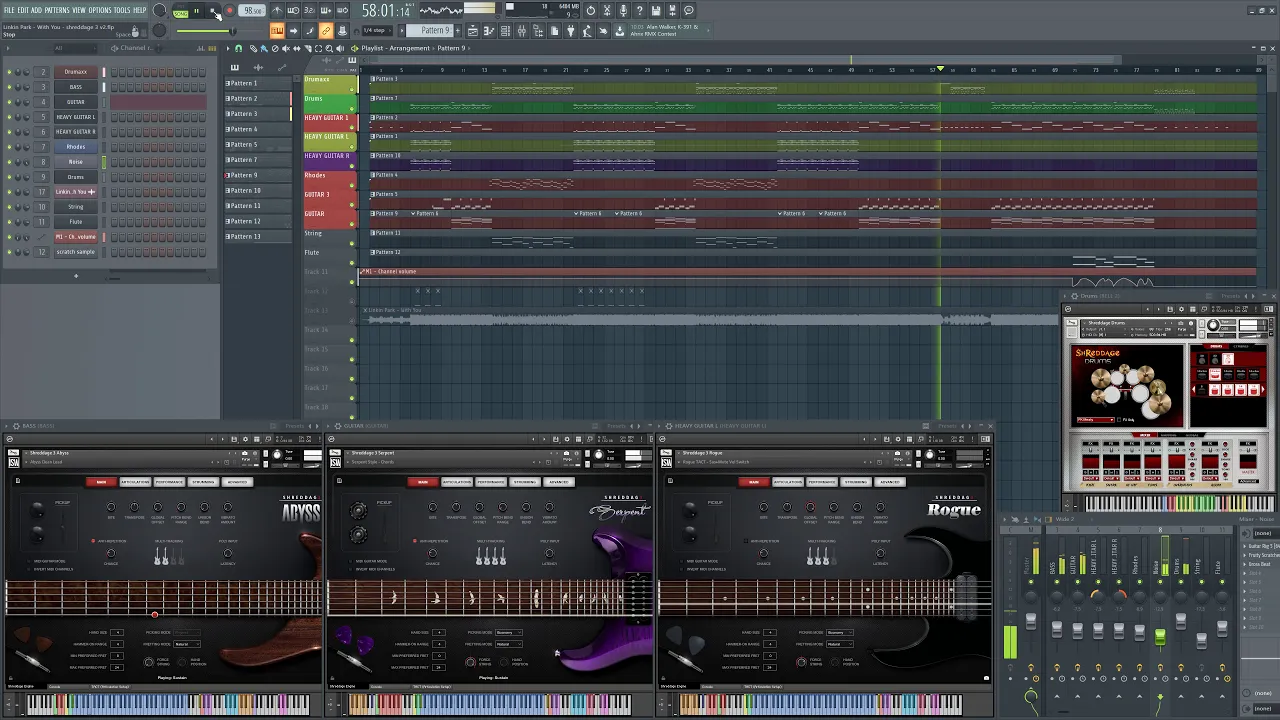The width and height of the screenshot is (1280, 720).
Task: Open the channel rack All filter dropdown
Action: (75, 48)
